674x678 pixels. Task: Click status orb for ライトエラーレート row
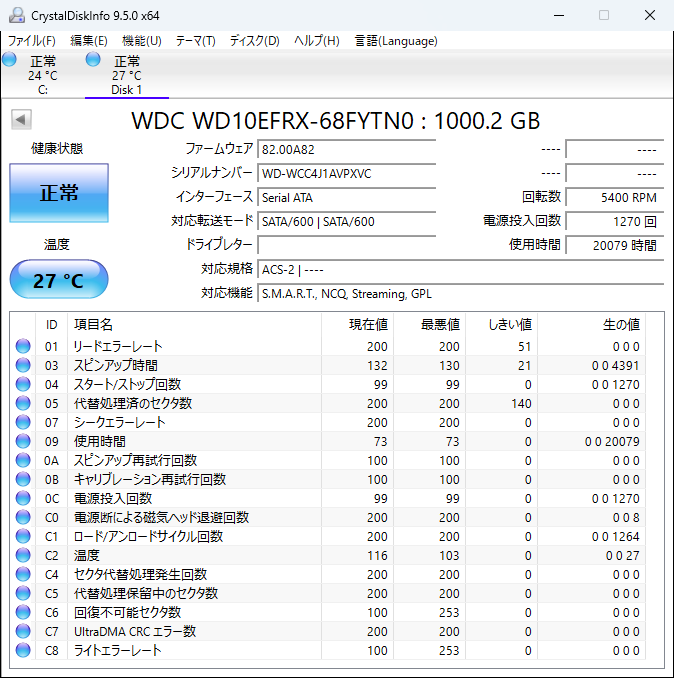click(x=23, y=650)
